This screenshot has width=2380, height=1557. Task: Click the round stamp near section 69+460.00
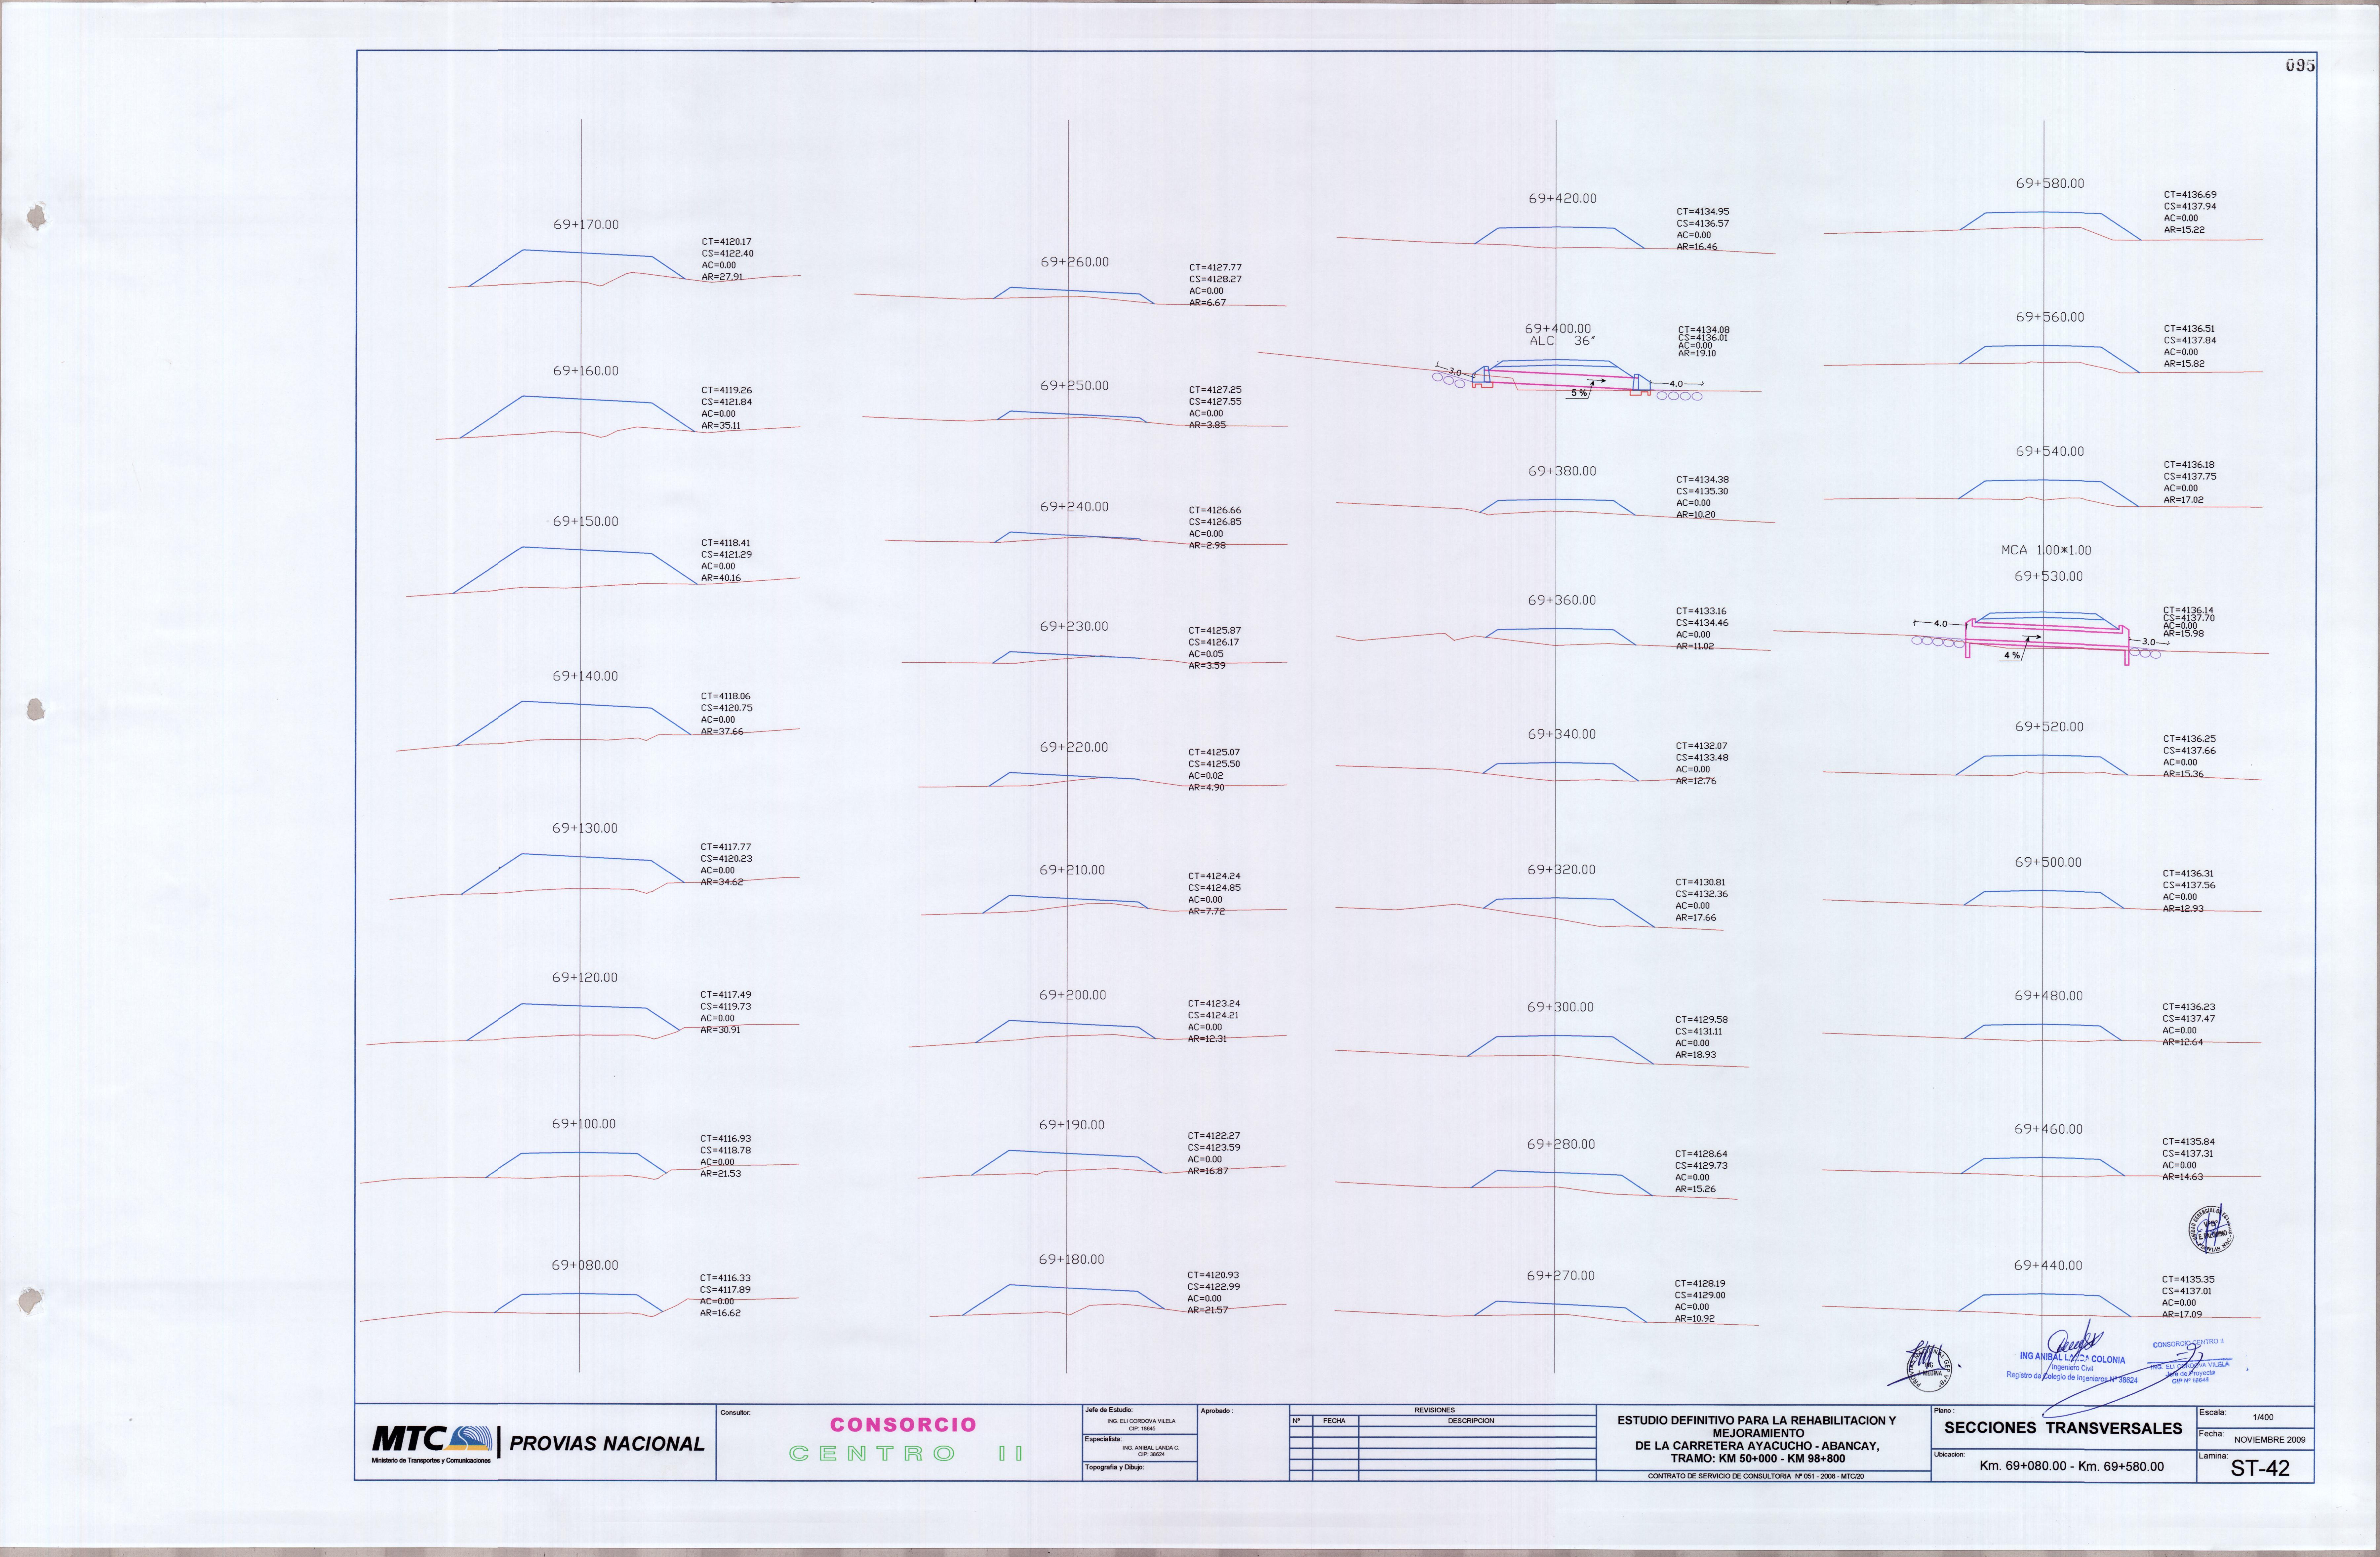coord(2211,1229)
